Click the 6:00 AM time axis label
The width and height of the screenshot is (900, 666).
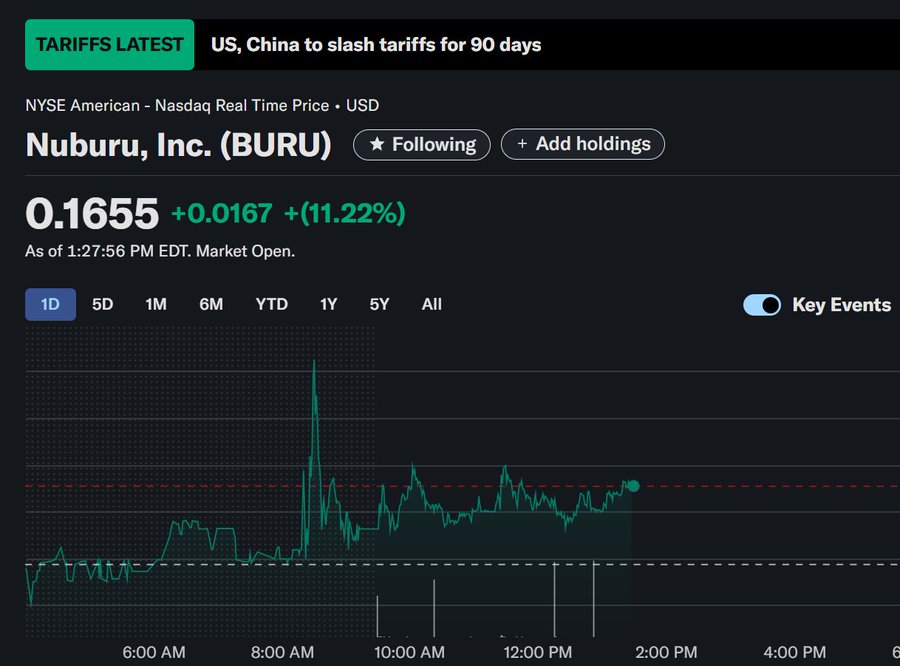pos(154,653)
